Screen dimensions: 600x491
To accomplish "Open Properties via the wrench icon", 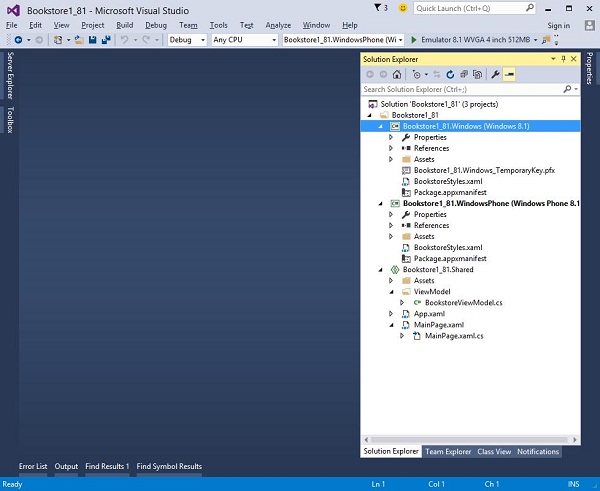I will [x=494, y=74].
